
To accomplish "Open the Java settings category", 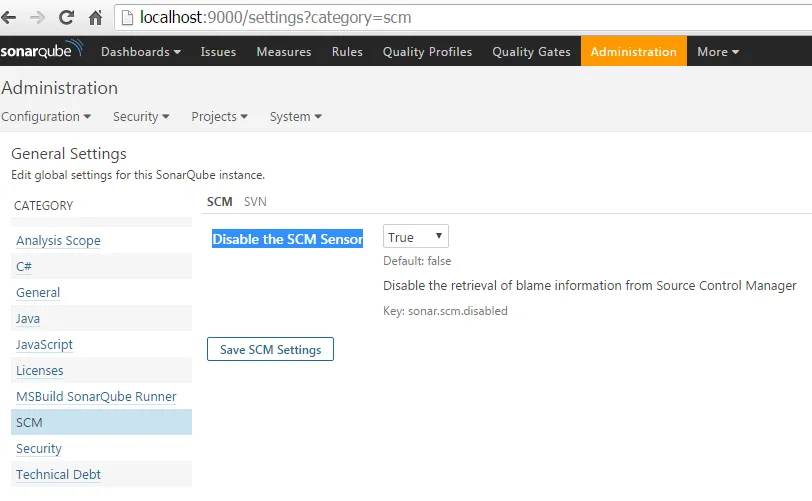I will tap(28, 318).
